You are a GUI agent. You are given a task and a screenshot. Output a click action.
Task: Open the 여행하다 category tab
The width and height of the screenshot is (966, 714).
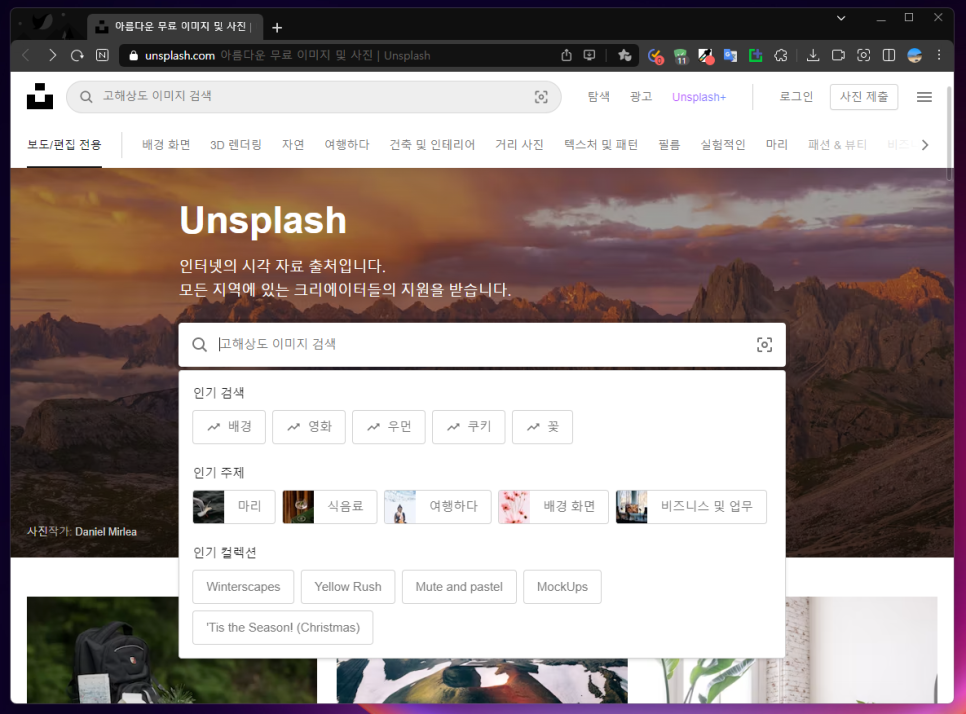(x=347, y=145)
